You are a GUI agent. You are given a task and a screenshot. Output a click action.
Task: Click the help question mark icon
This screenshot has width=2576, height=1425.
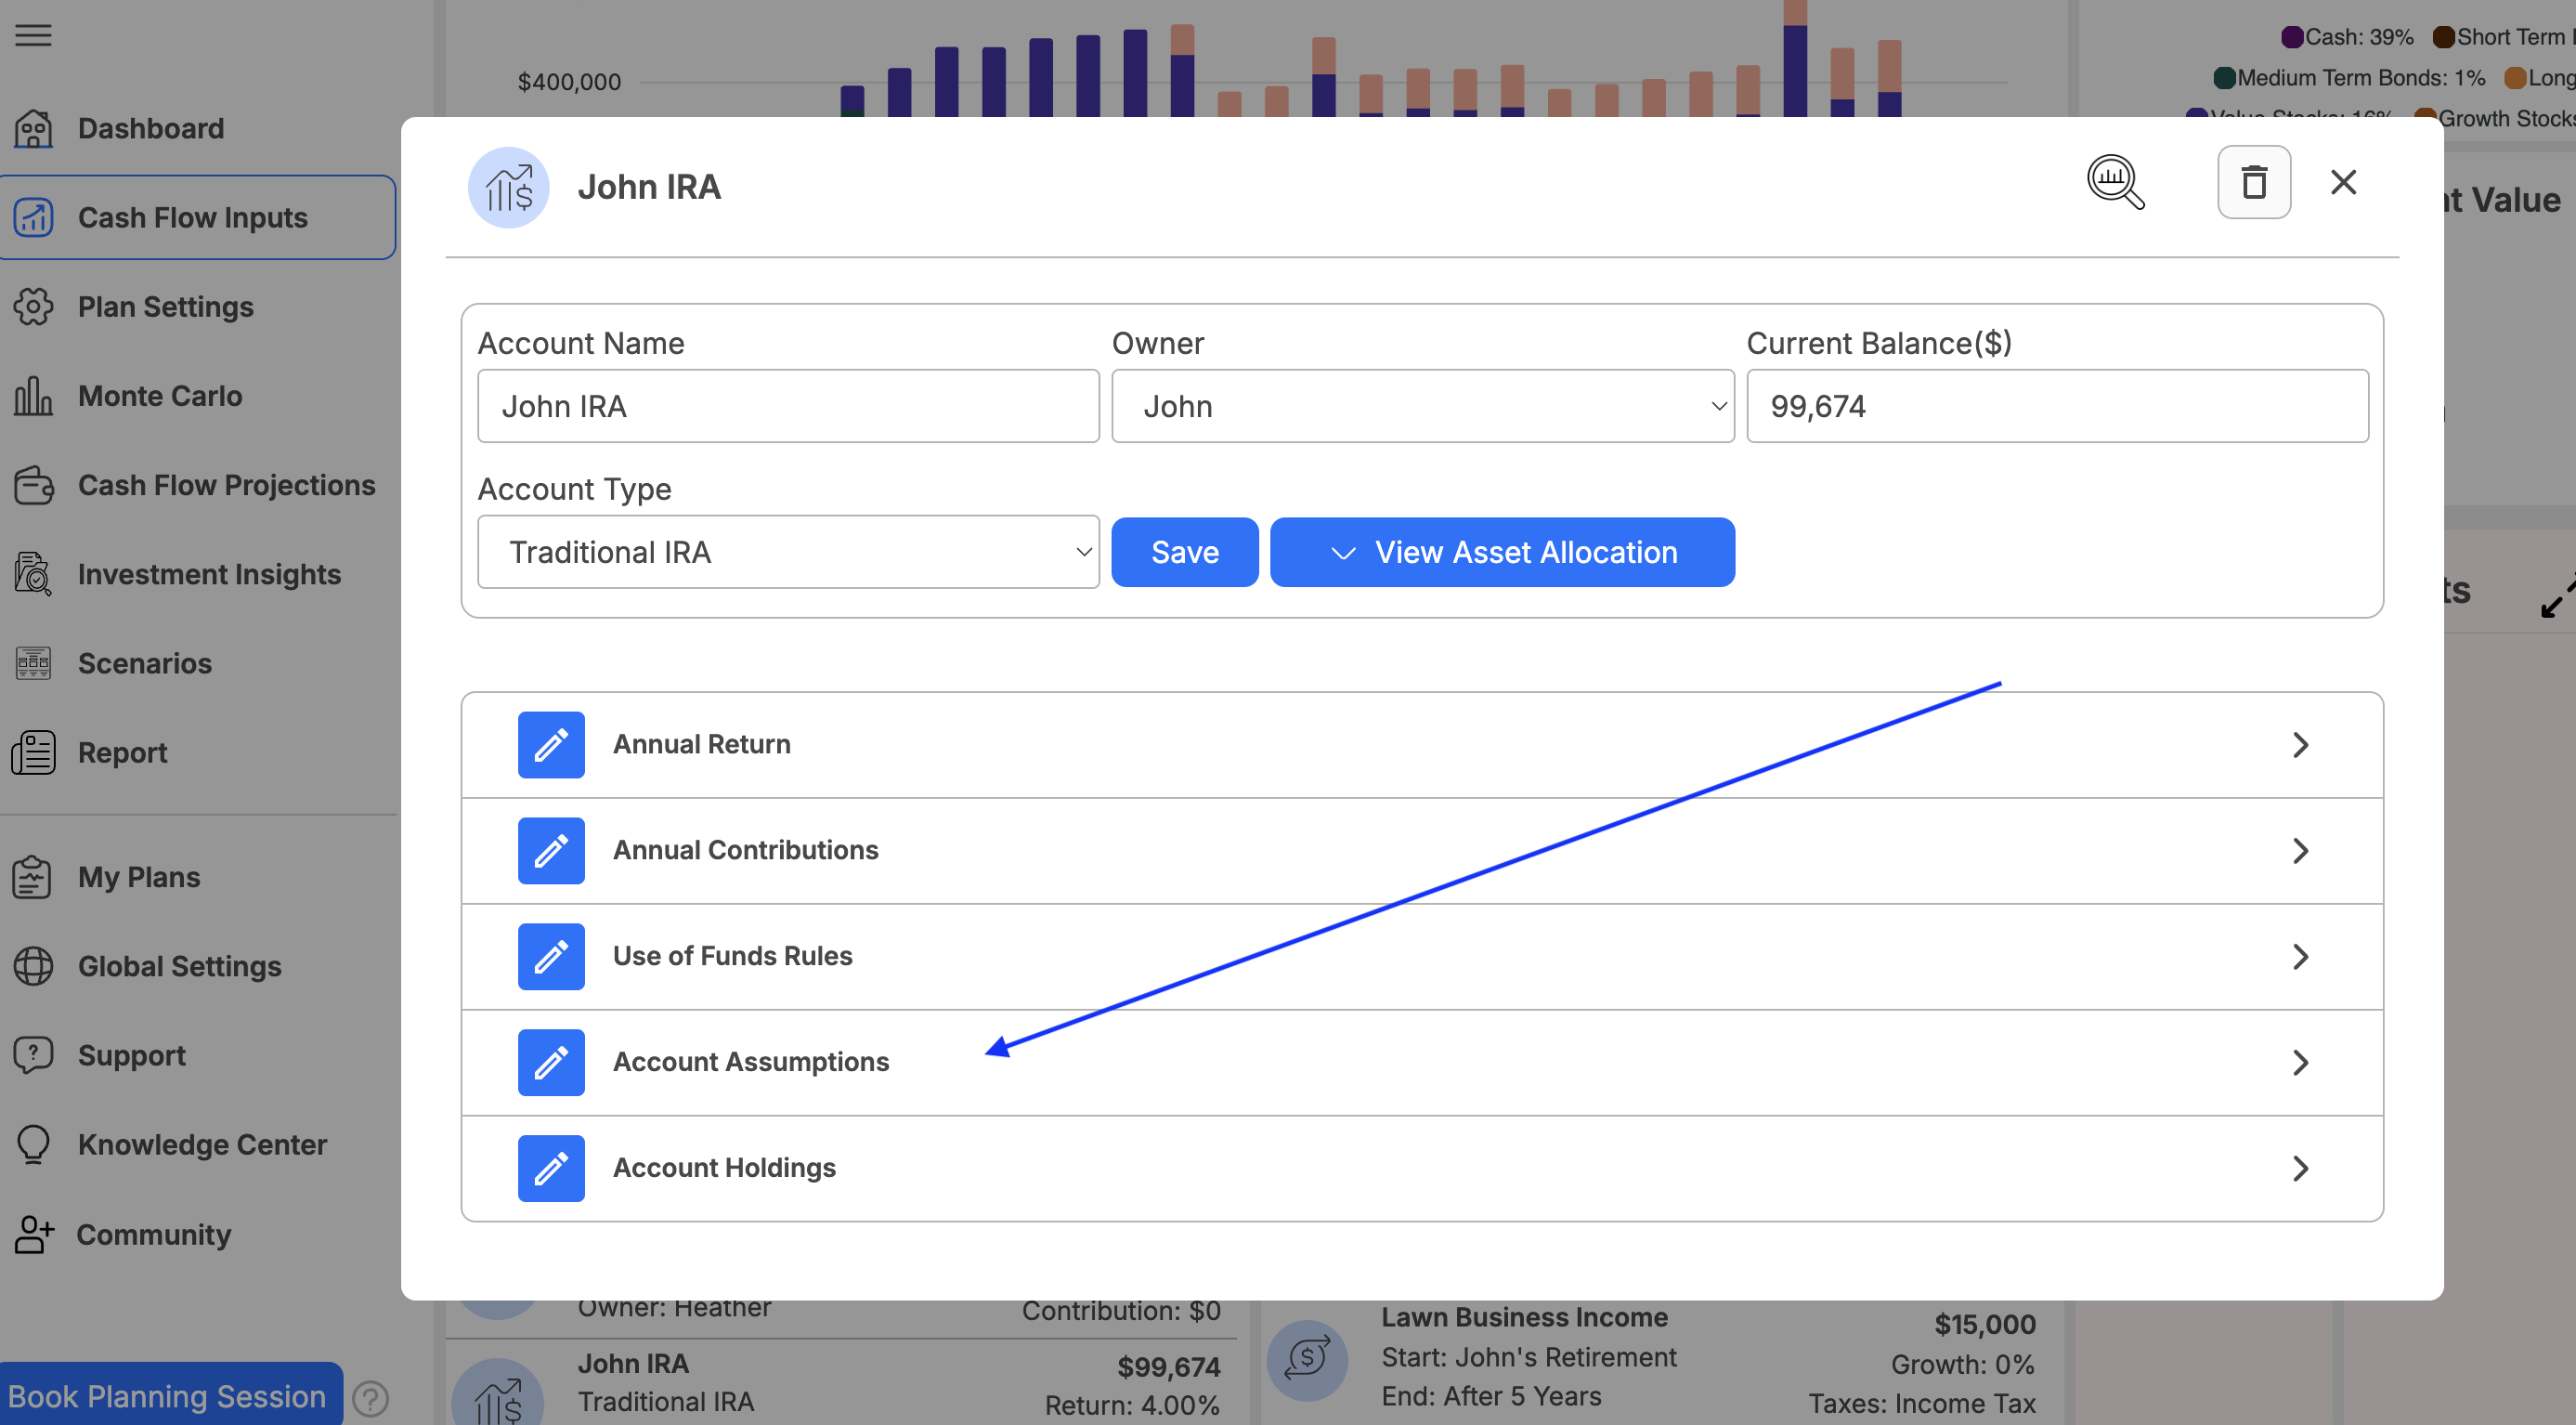pos(371,1398)
